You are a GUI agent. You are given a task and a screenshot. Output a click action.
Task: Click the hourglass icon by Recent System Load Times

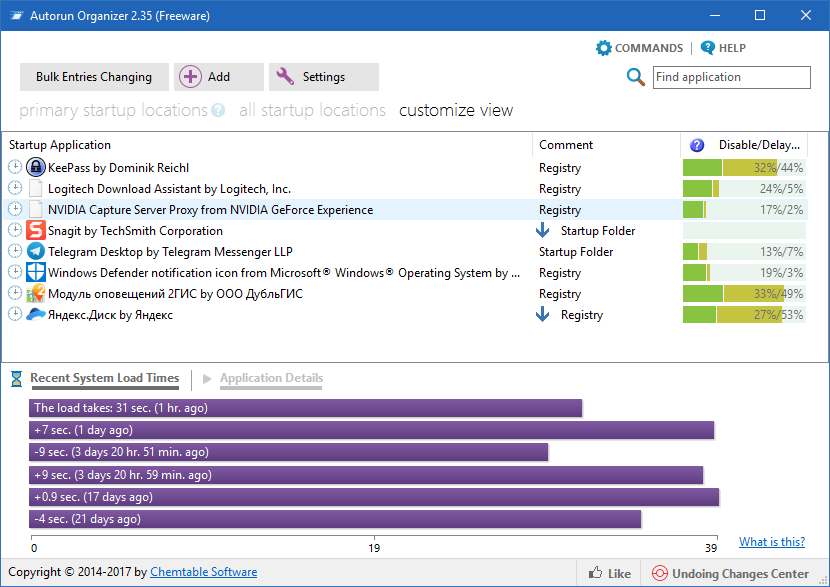pos(16,378)
